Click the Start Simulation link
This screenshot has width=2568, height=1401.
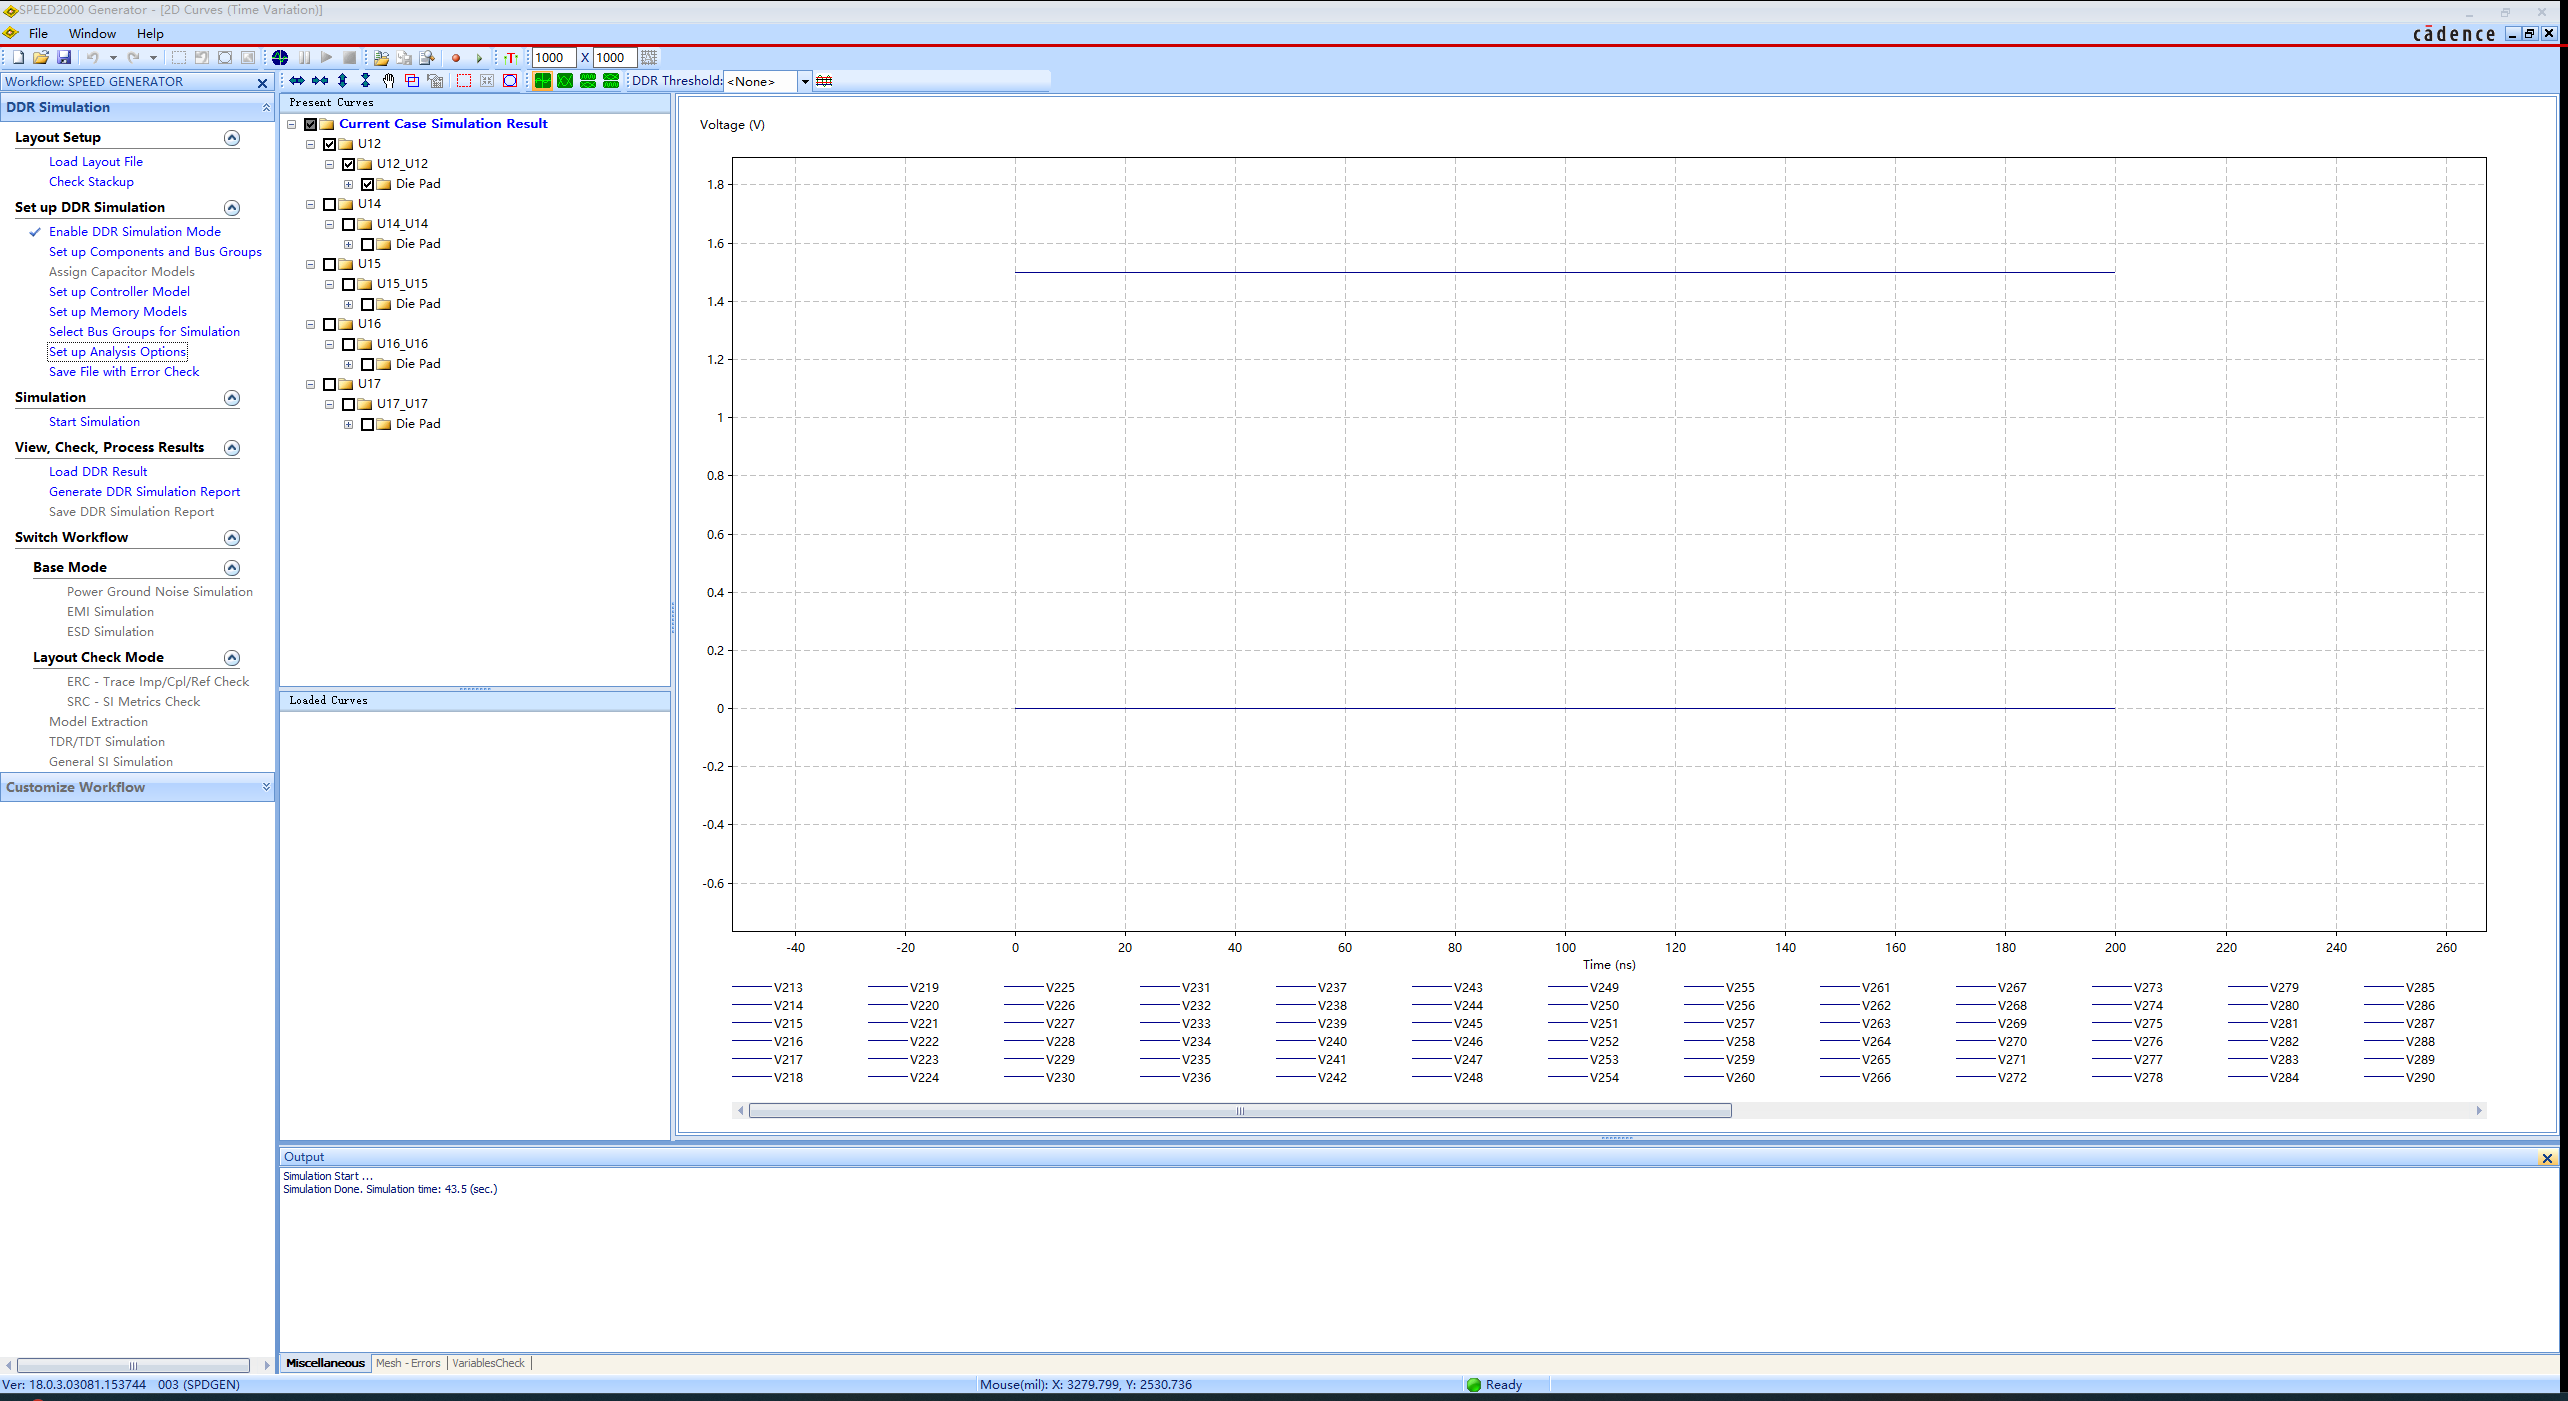(94, 422)
